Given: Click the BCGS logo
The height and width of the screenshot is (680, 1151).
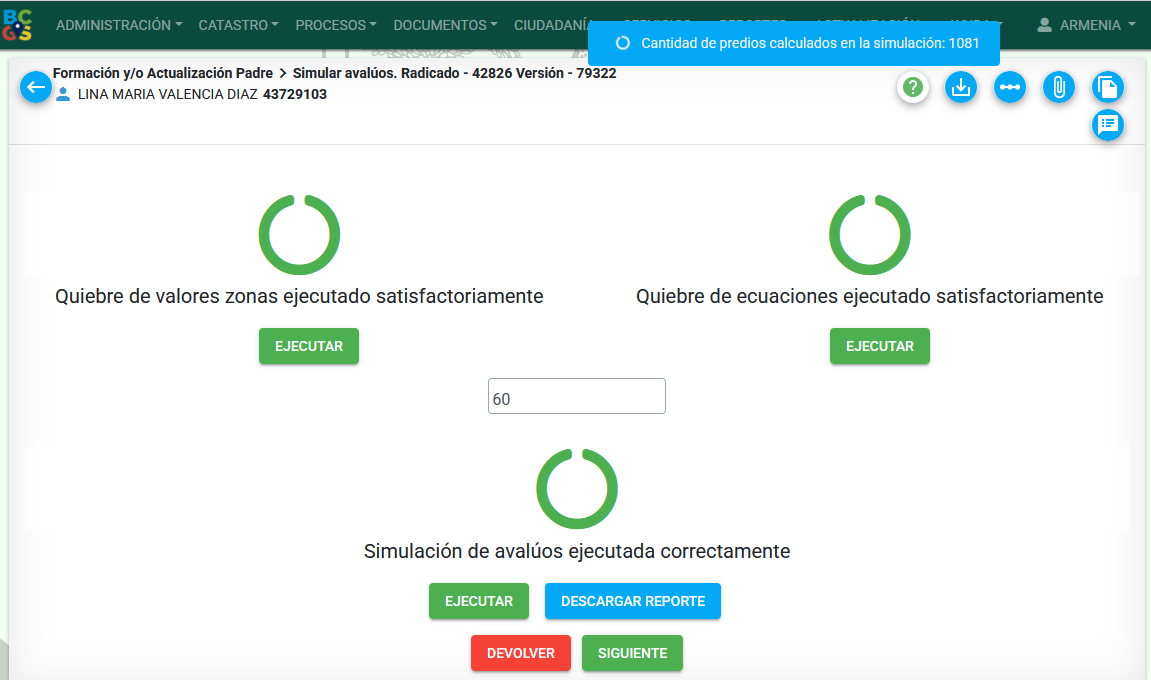Looking at the screenshot, I should [18, 25].
